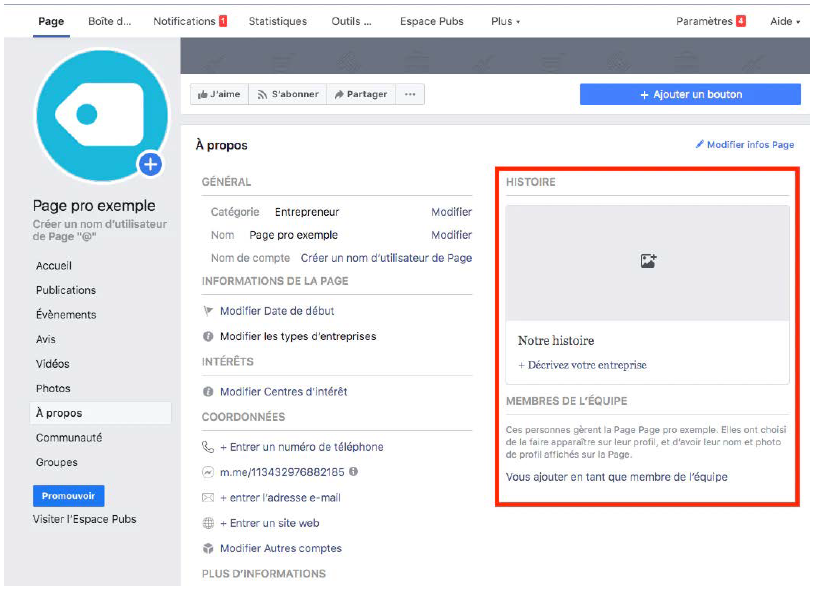The width and height of the screenshot is (817, 589).
Task: Click the flag icon beside Date de début
Action: tap(208, 311)
